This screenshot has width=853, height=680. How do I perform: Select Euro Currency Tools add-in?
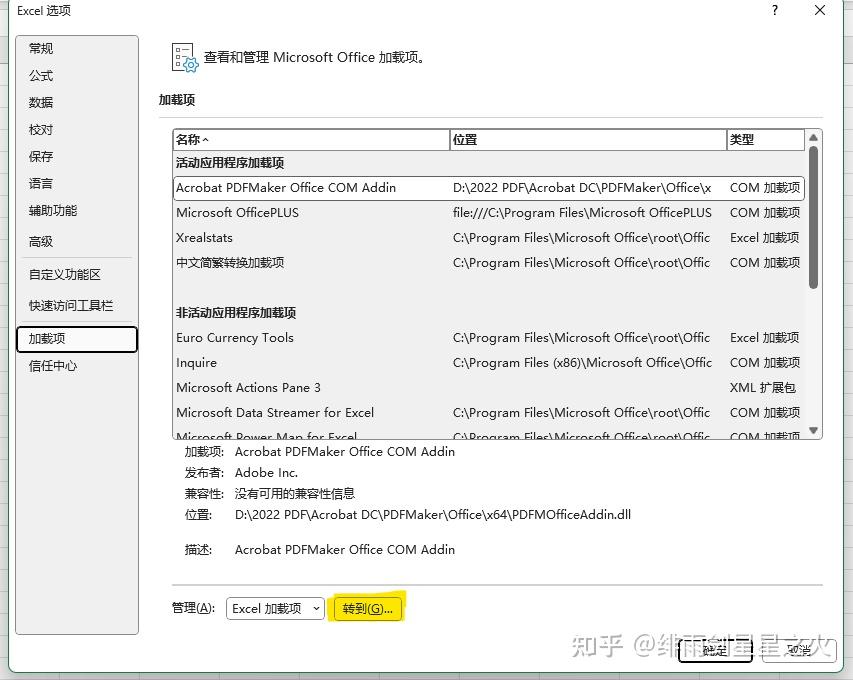(489, 338)
